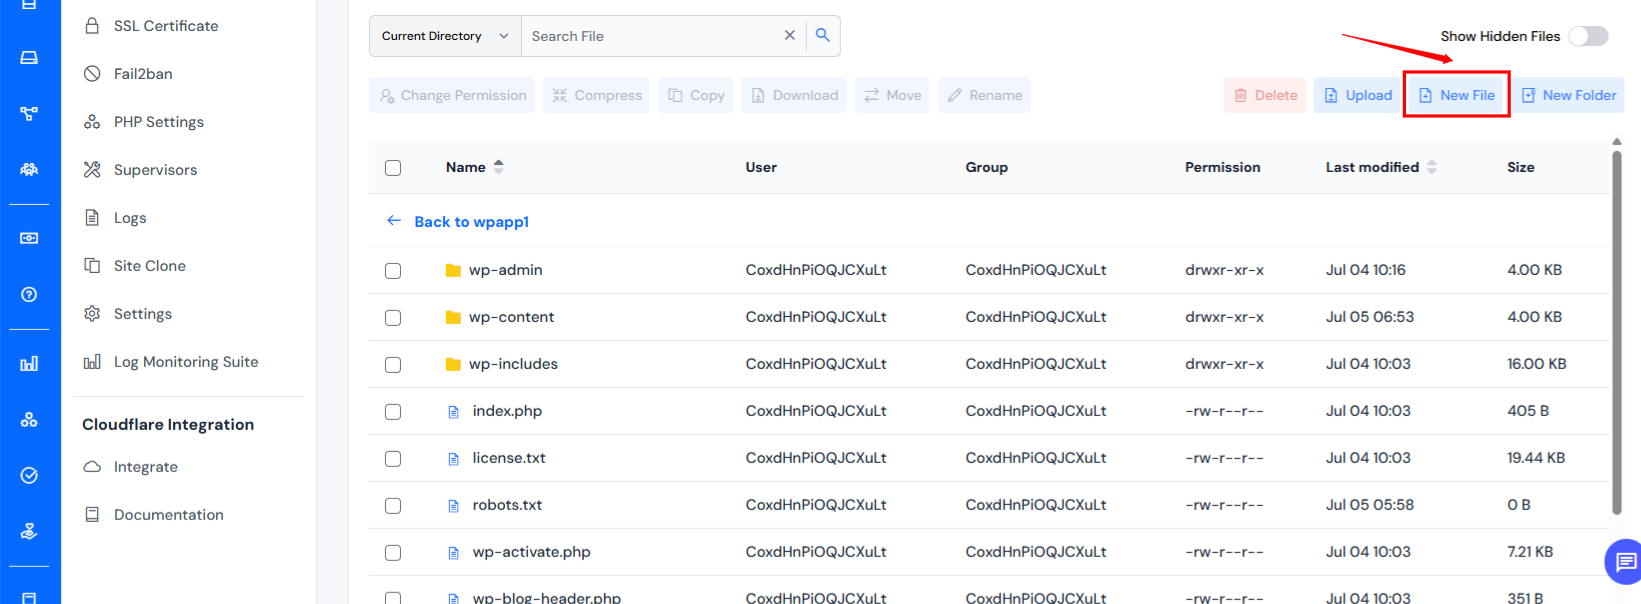1641x604 pixels.
Task: Click the Rename button
Action: click(984, 95)
